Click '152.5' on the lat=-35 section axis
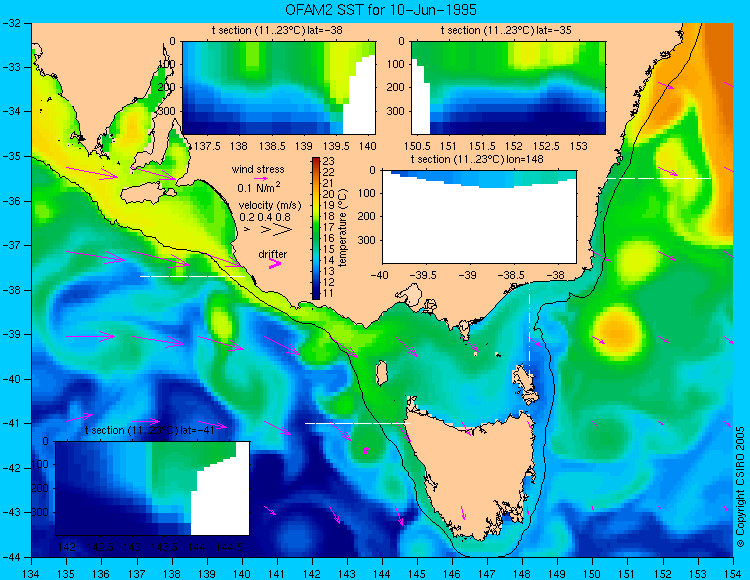750x580 pixels. 546,146
